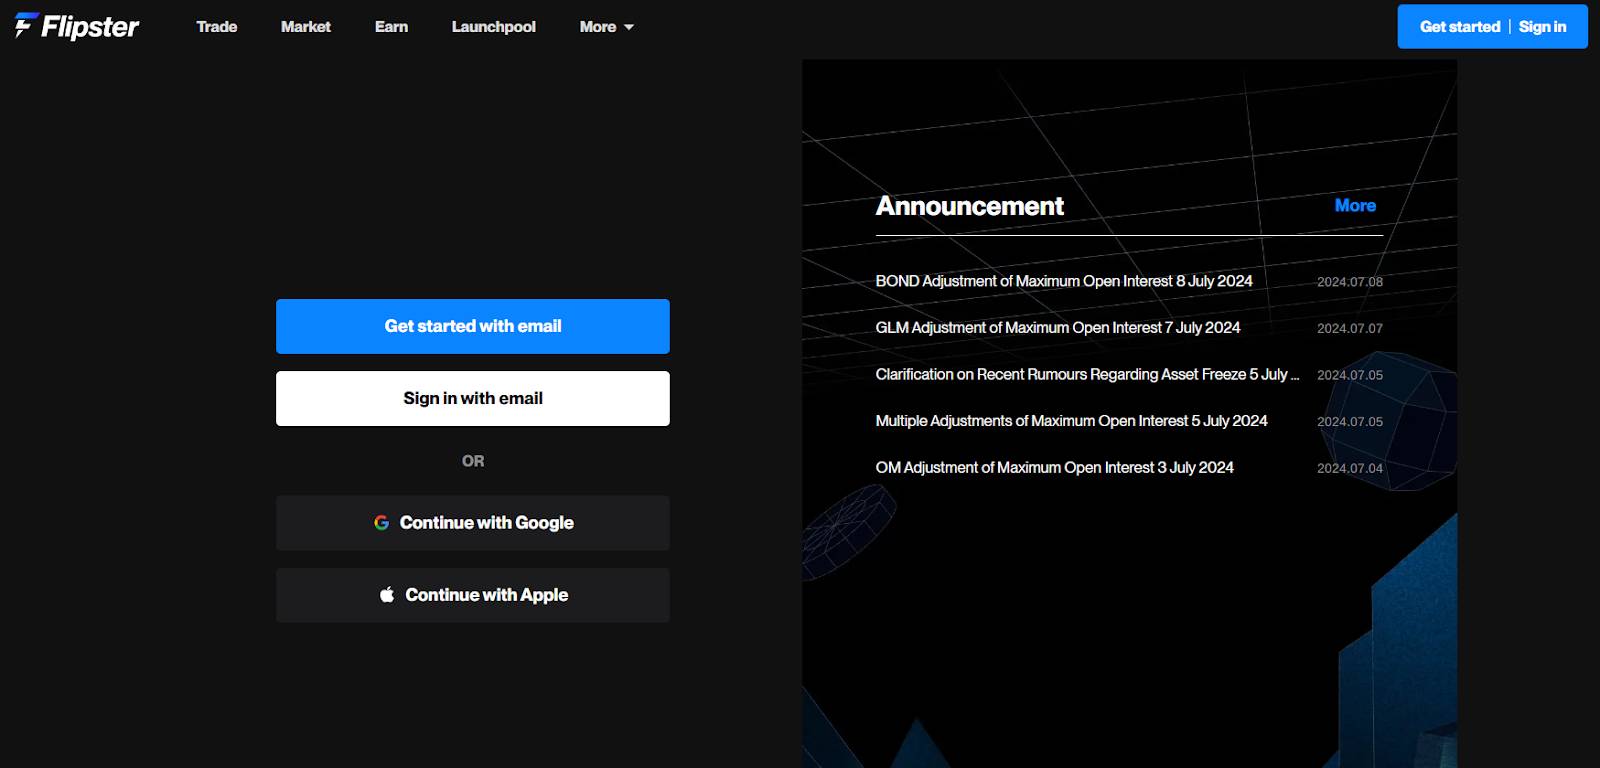The width and height of the screenshot is (1600, 768).
Task: Click the Flipster logo
Action: coord(77,26)
